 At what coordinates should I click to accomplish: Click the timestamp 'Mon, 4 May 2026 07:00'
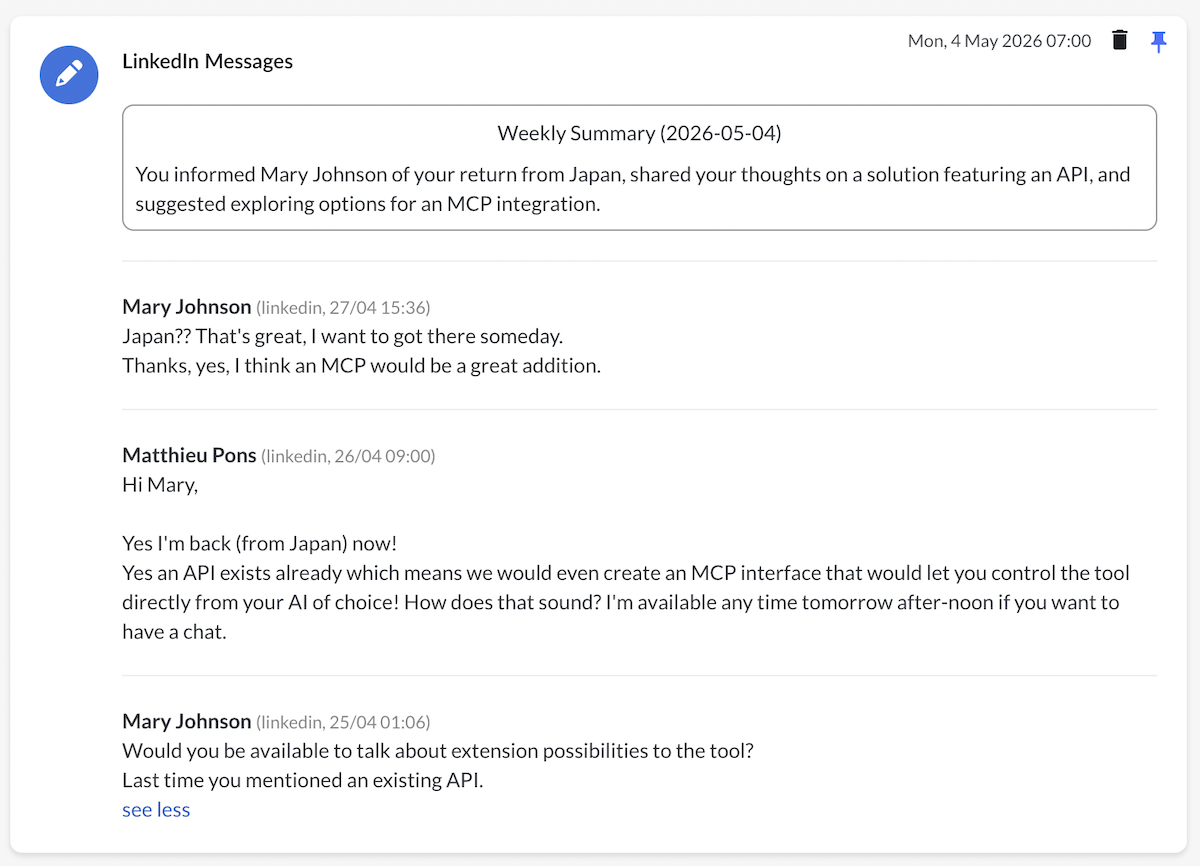point(1000,41)
